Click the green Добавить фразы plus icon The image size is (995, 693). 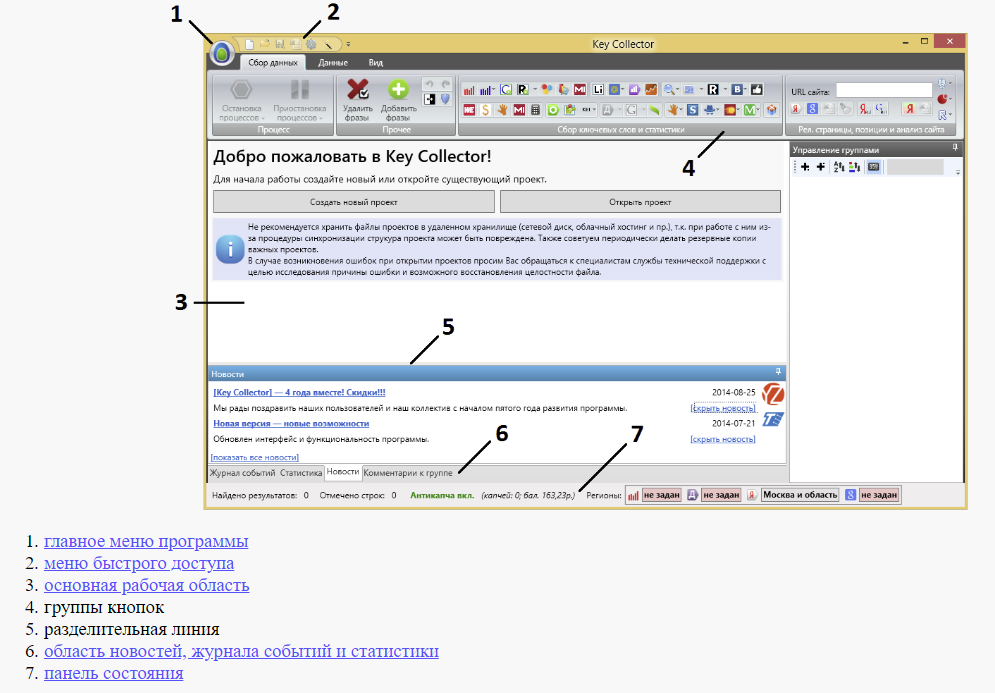tap(397, 89)
